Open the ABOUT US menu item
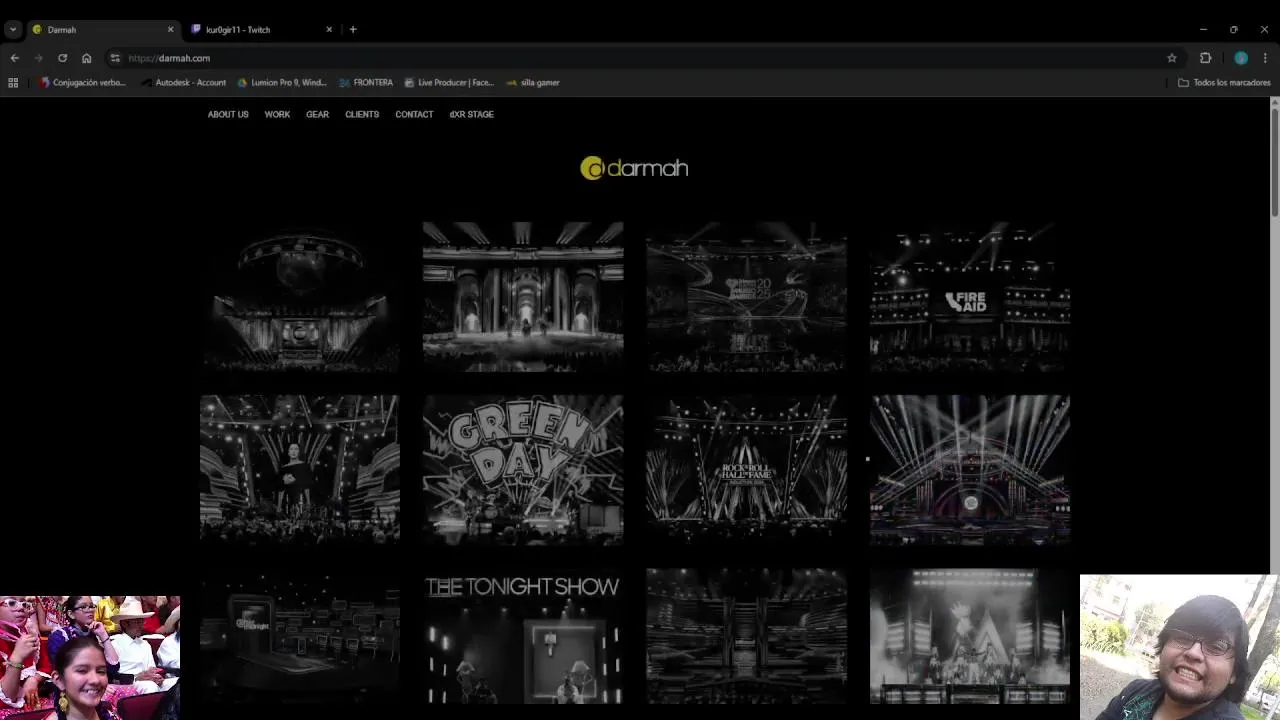 (228, 114)
